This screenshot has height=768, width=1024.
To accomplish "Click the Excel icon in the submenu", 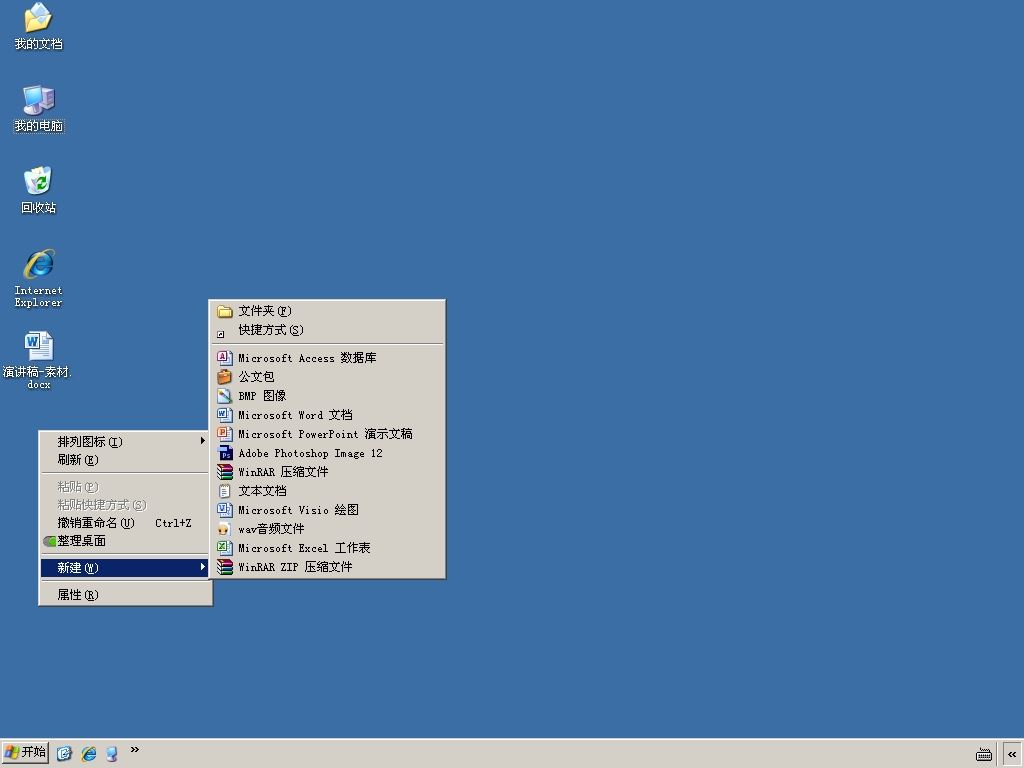I will click(225, 548).
